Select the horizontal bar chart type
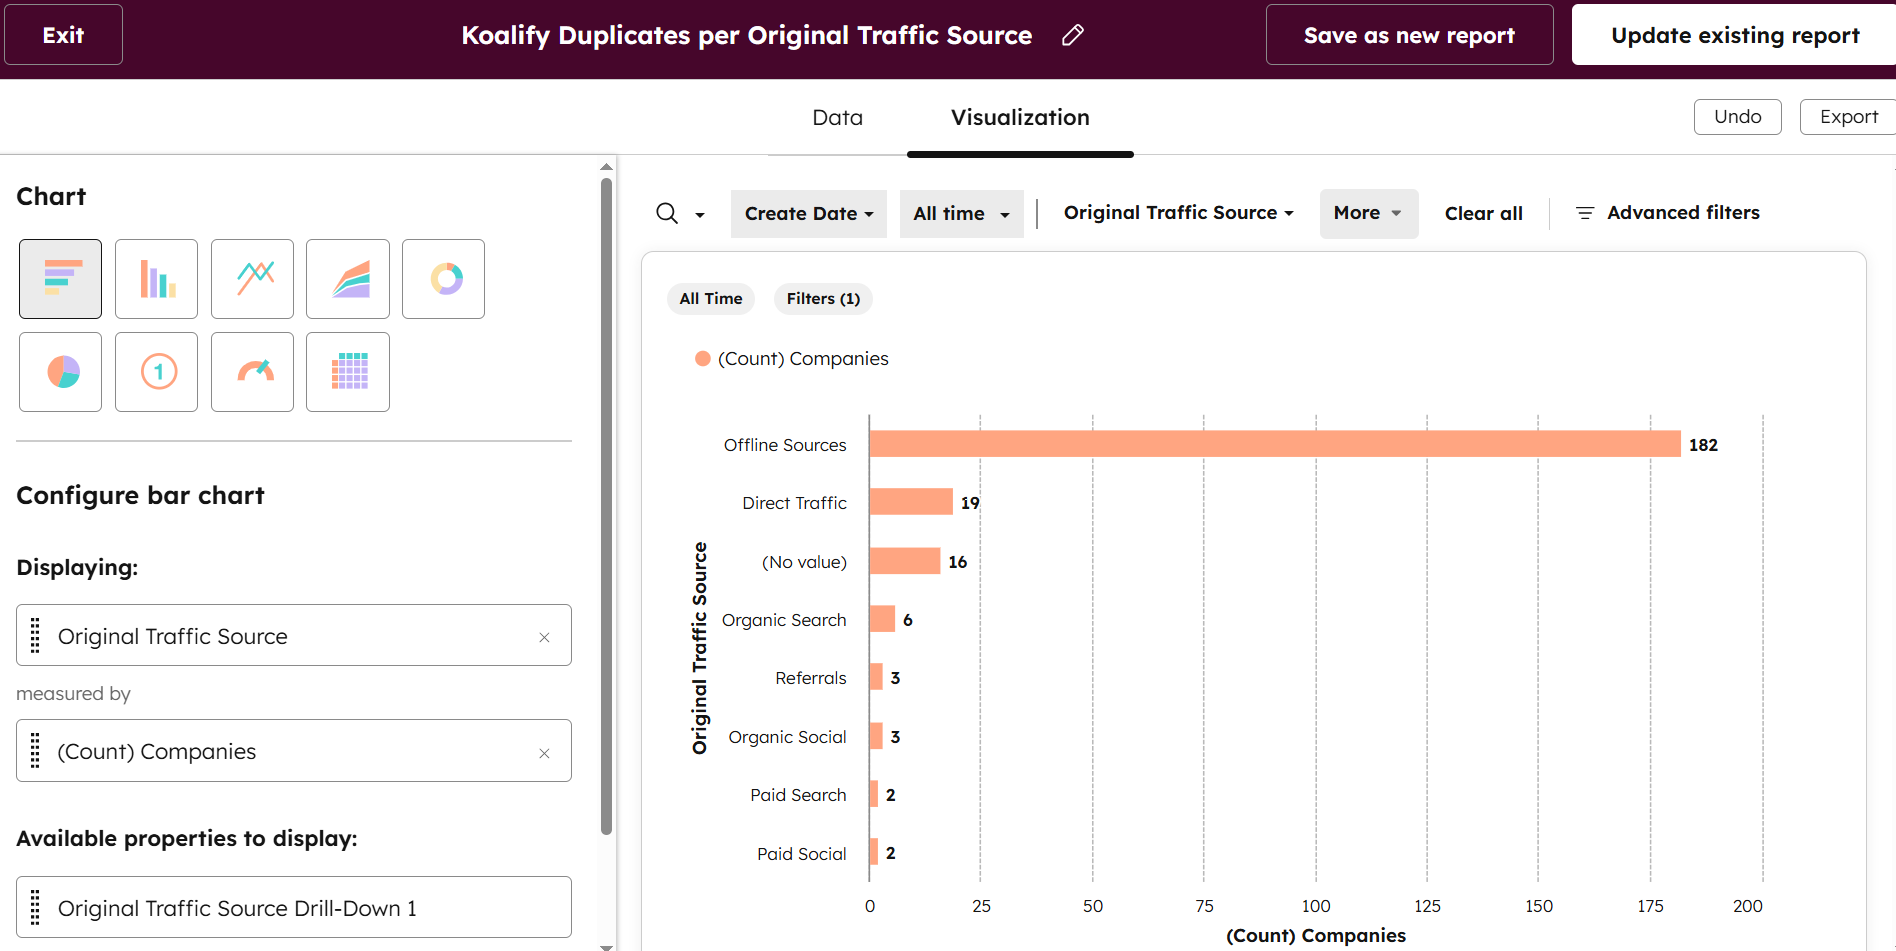 coord(60,279)
